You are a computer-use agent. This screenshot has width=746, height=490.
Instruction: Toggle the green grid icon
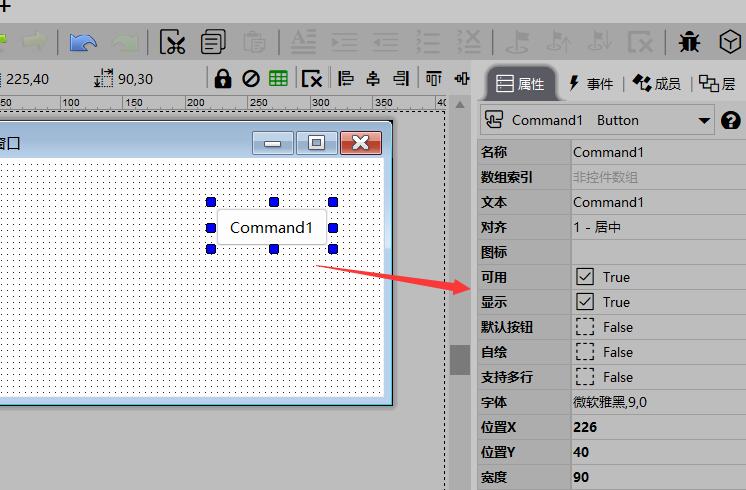point(278,78)
